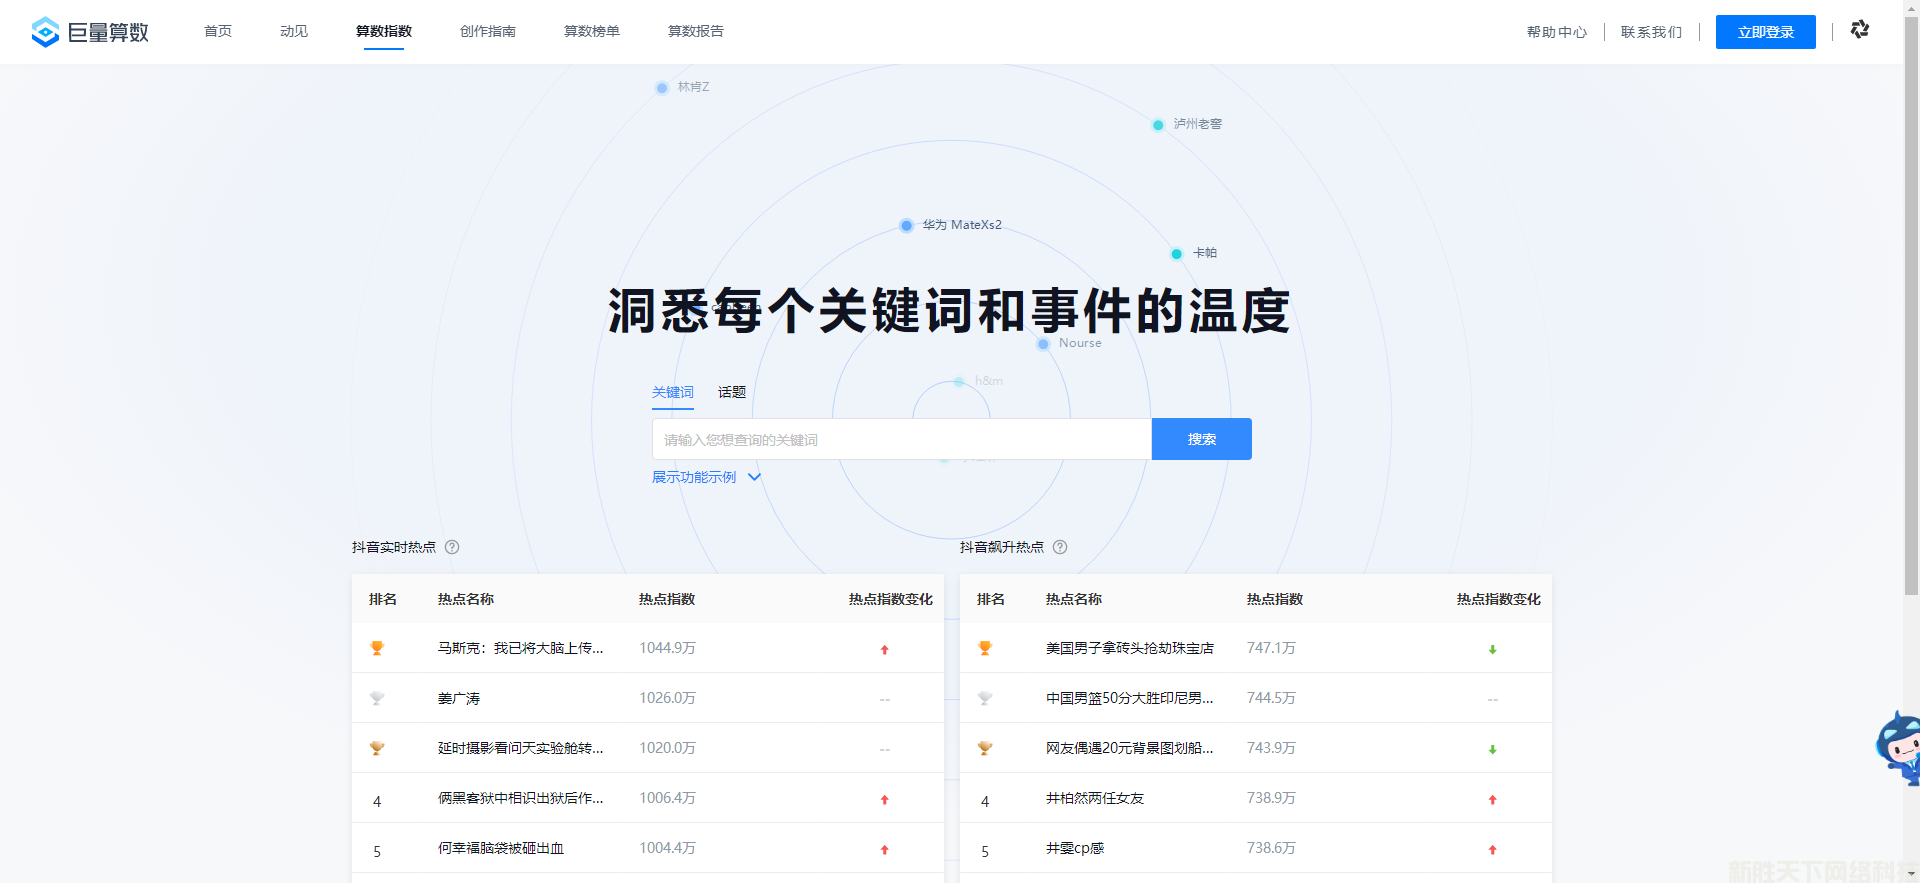Open 算数榜单 navigation item
Viewport: 1920px width, 883px height.
point(592,31)
